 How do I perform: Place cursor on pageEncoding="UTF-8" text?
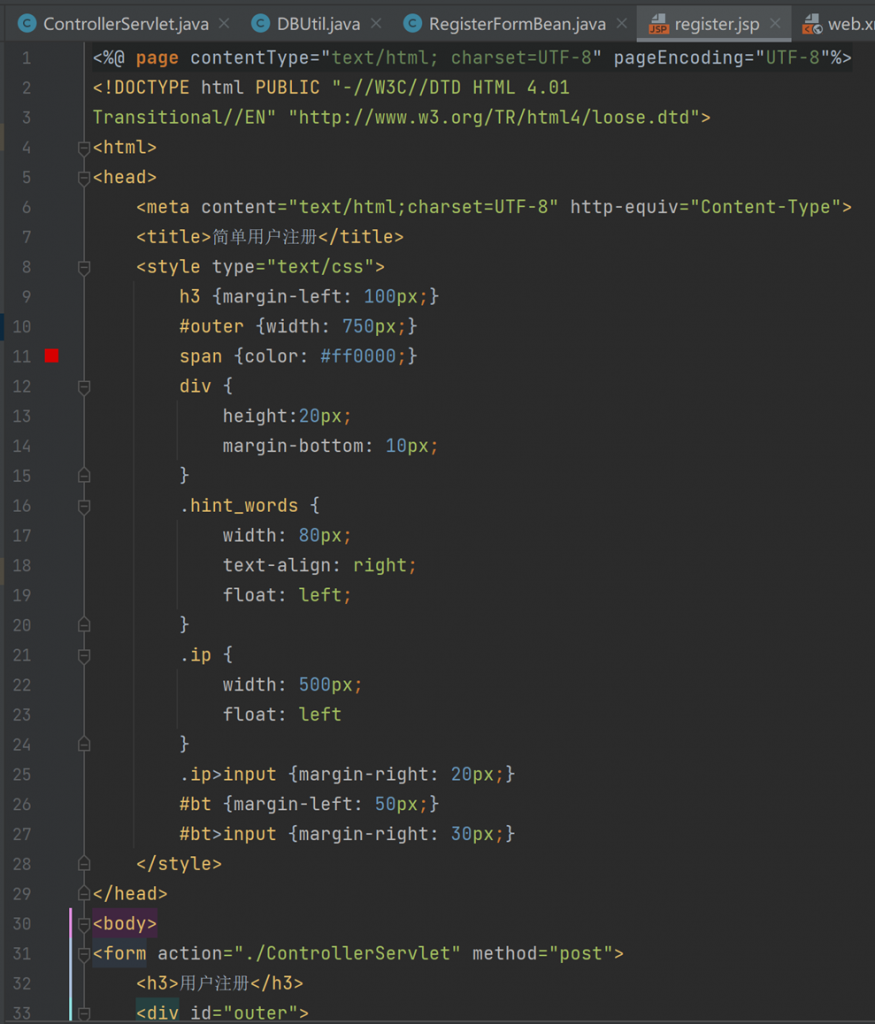coord(722,58)
